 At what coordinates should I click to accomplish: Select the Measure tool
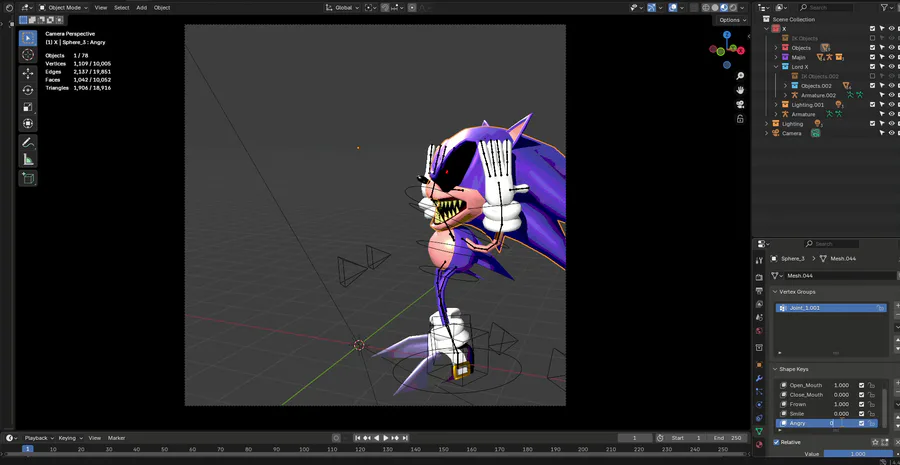click(x=28, y=159)
